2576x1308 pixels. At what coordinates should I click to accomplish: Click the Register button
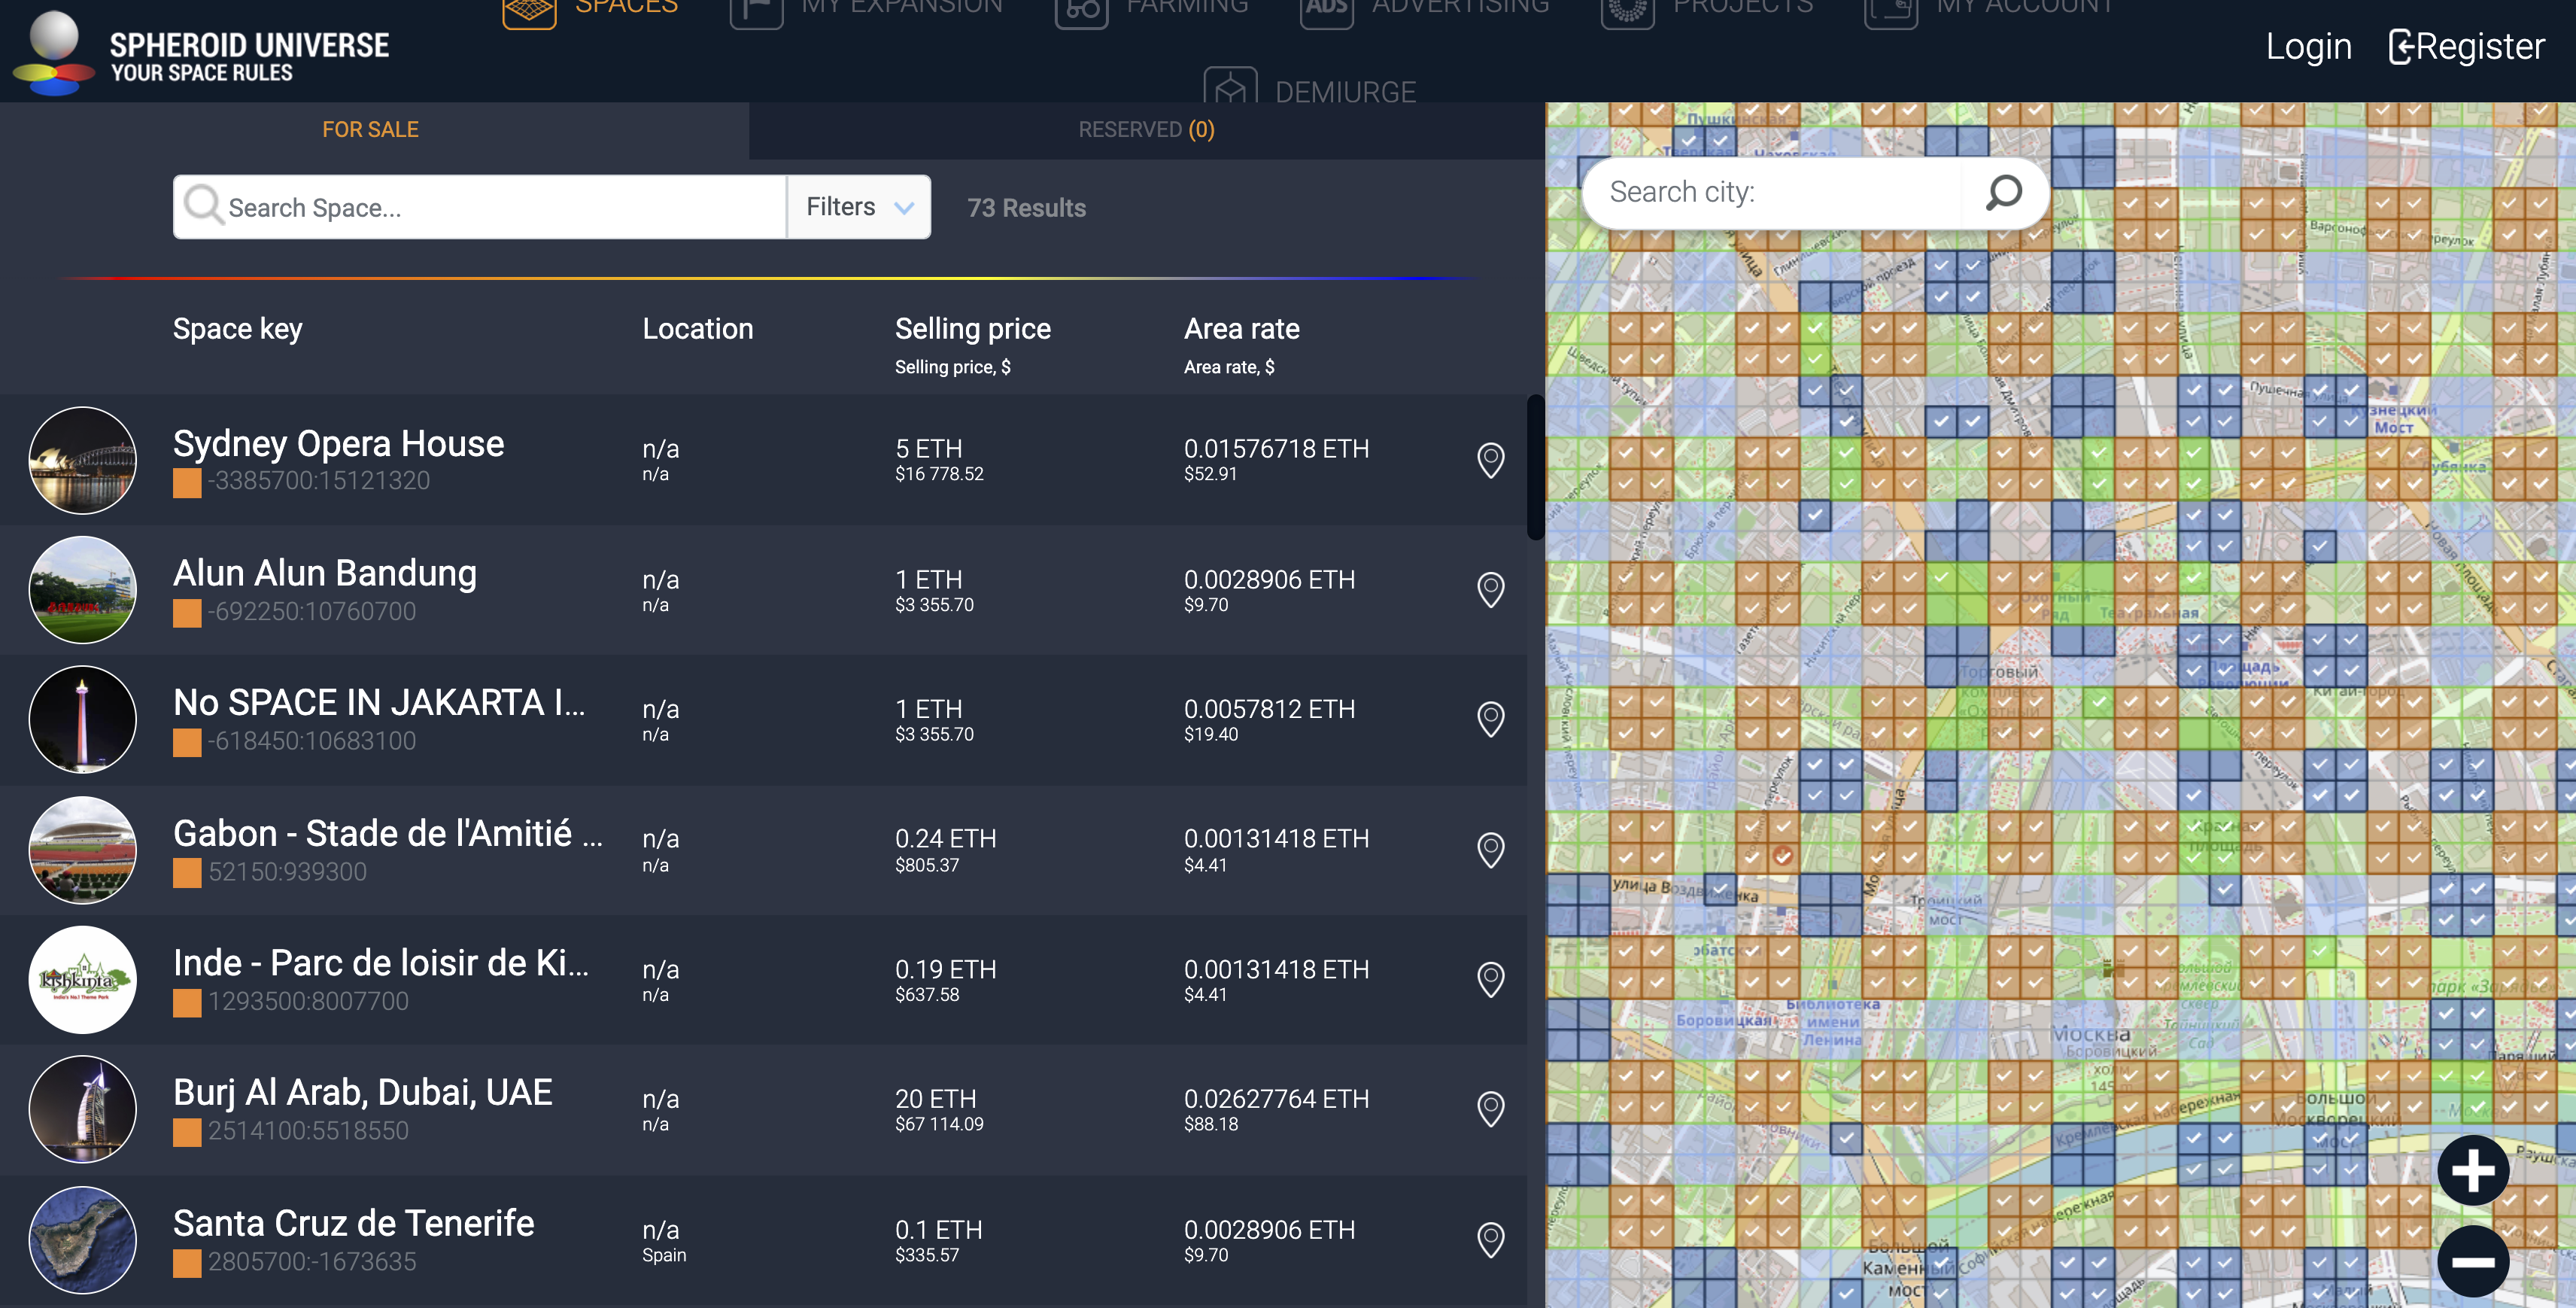pos(2466,47)
